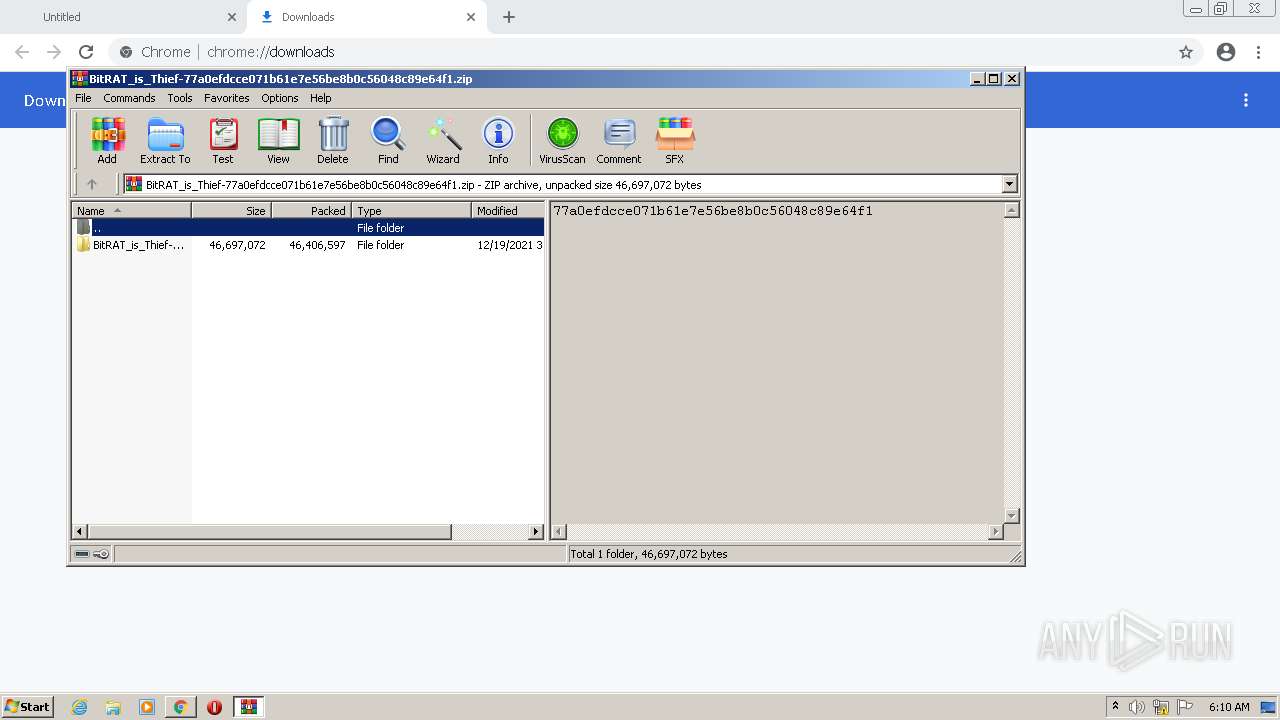Open the Options menu
Image resolution: width=1280 pixels, height=720 pixels.
point(280,98)
